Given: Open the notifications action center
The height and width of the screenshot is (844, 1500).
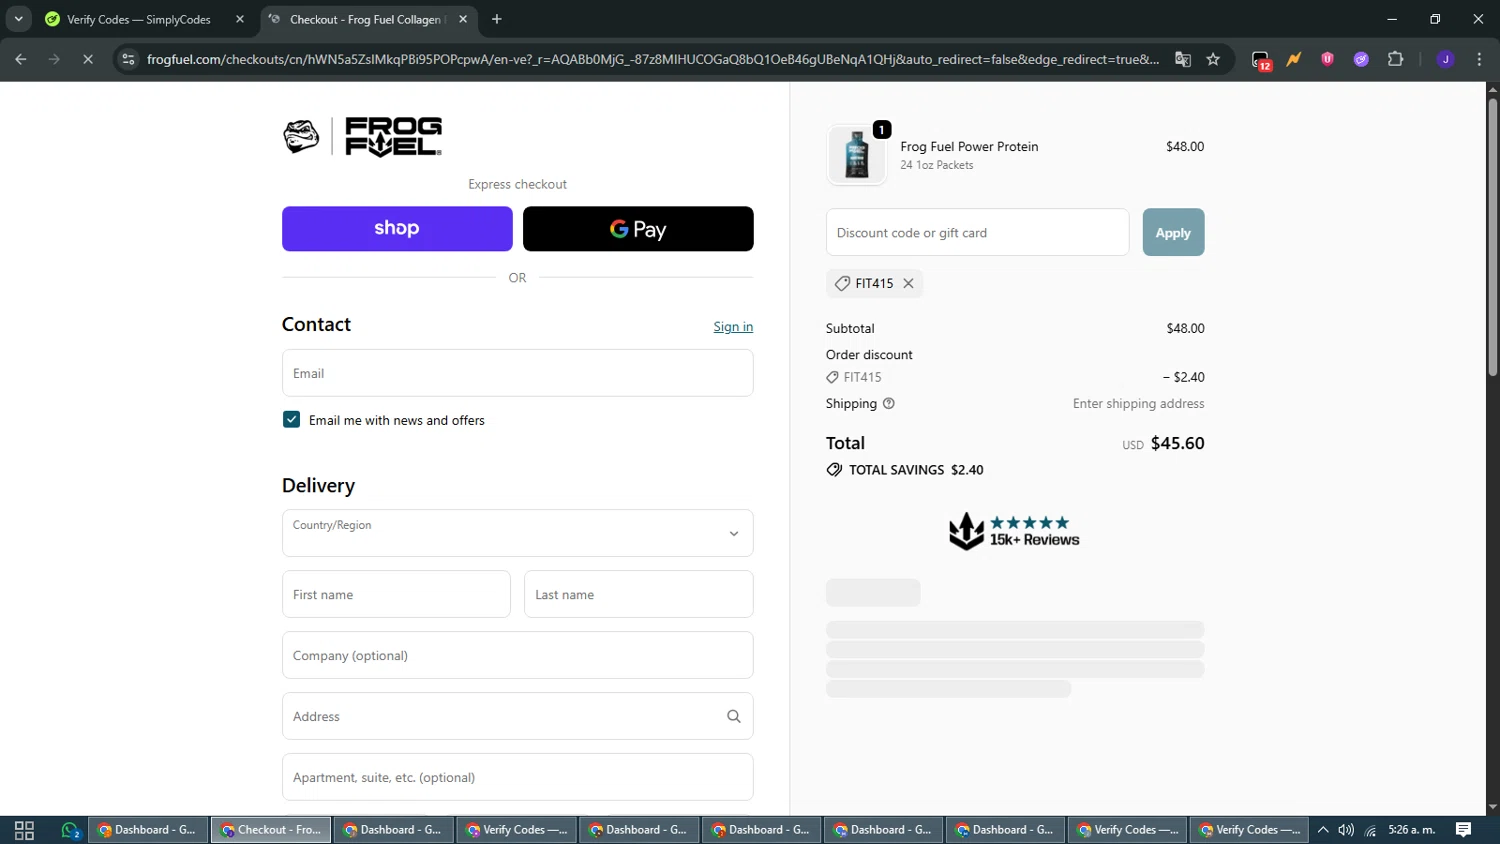Looking at the screenshot, I should coord(1463,830).
